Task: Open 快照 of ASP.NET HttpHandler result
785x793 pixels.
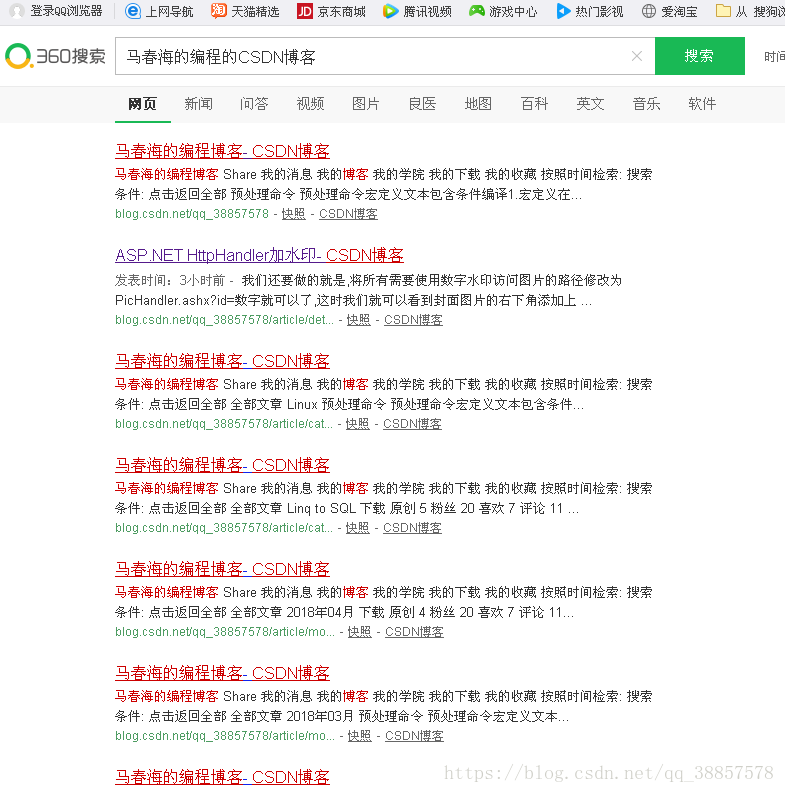Action: click(x=359, y=320)
